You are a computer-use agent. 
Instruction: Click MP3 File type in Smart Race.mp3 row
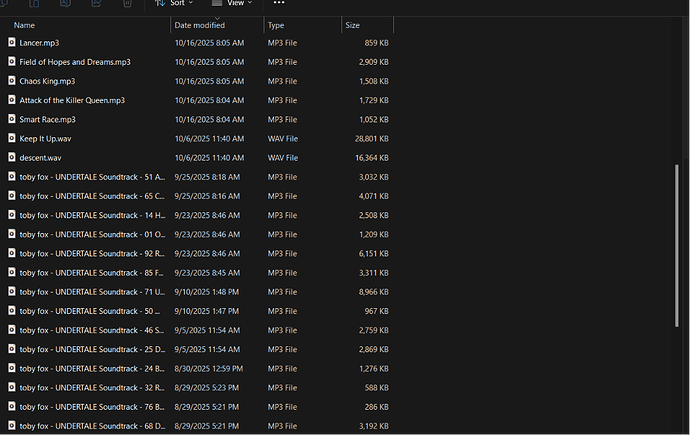click(x=282, y=120)
